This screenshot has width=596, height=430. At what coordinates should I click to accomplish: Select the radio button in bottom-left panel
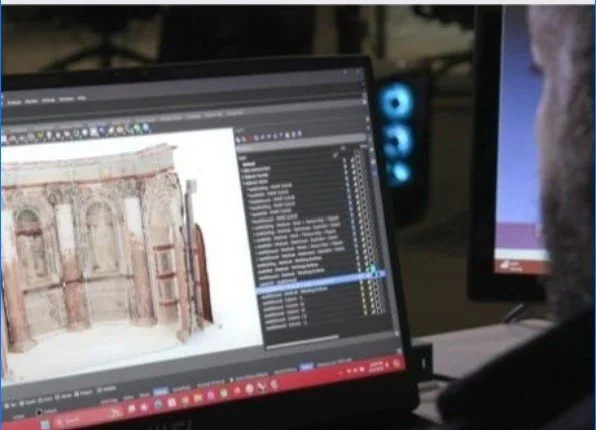[x=38, y=412]
